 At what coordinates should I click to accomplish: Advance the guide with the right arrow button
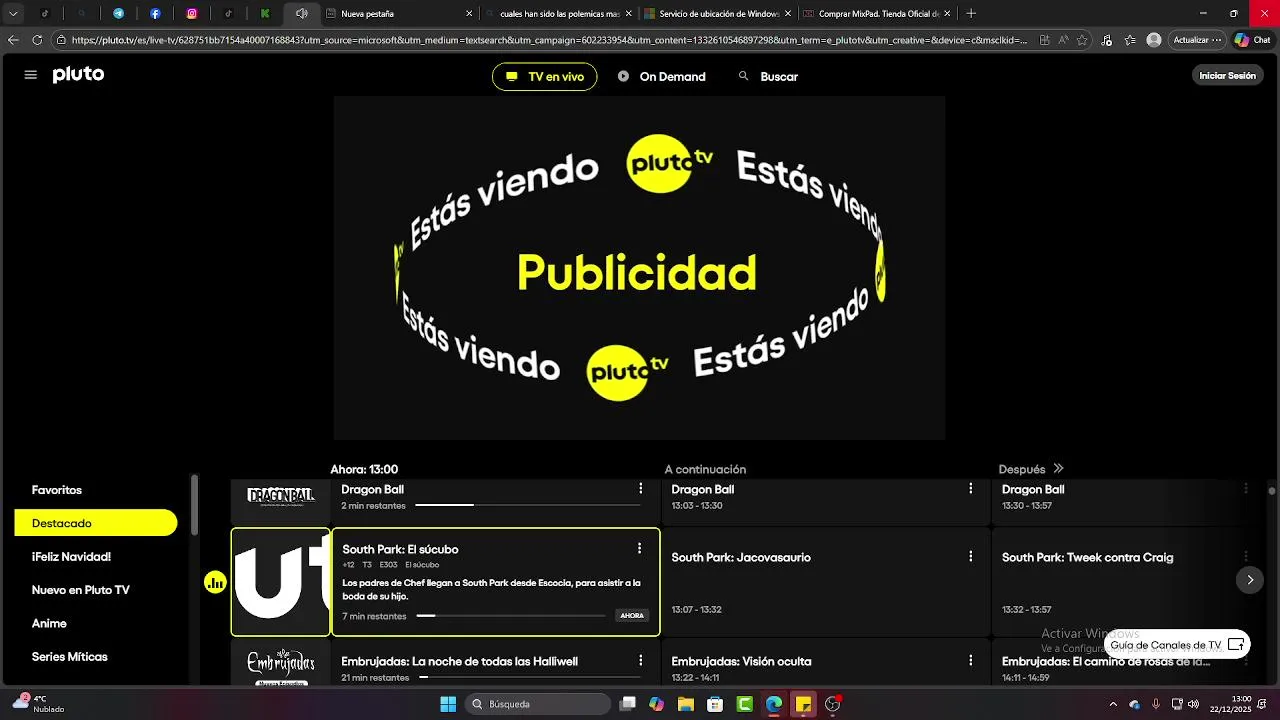pyautogui.click(x=1250, y=580)
